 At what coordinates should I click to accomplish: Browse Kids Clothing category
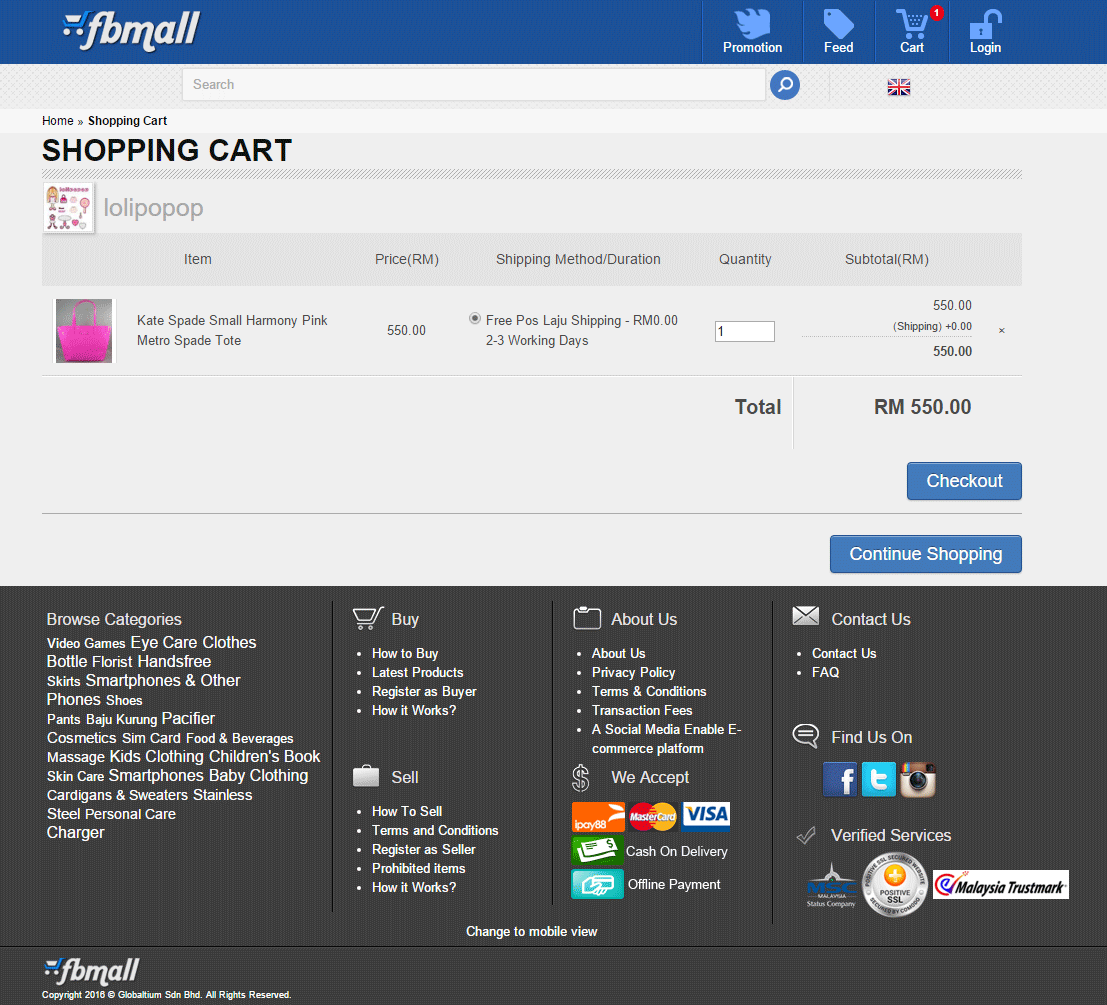click(x=156, y=757)
